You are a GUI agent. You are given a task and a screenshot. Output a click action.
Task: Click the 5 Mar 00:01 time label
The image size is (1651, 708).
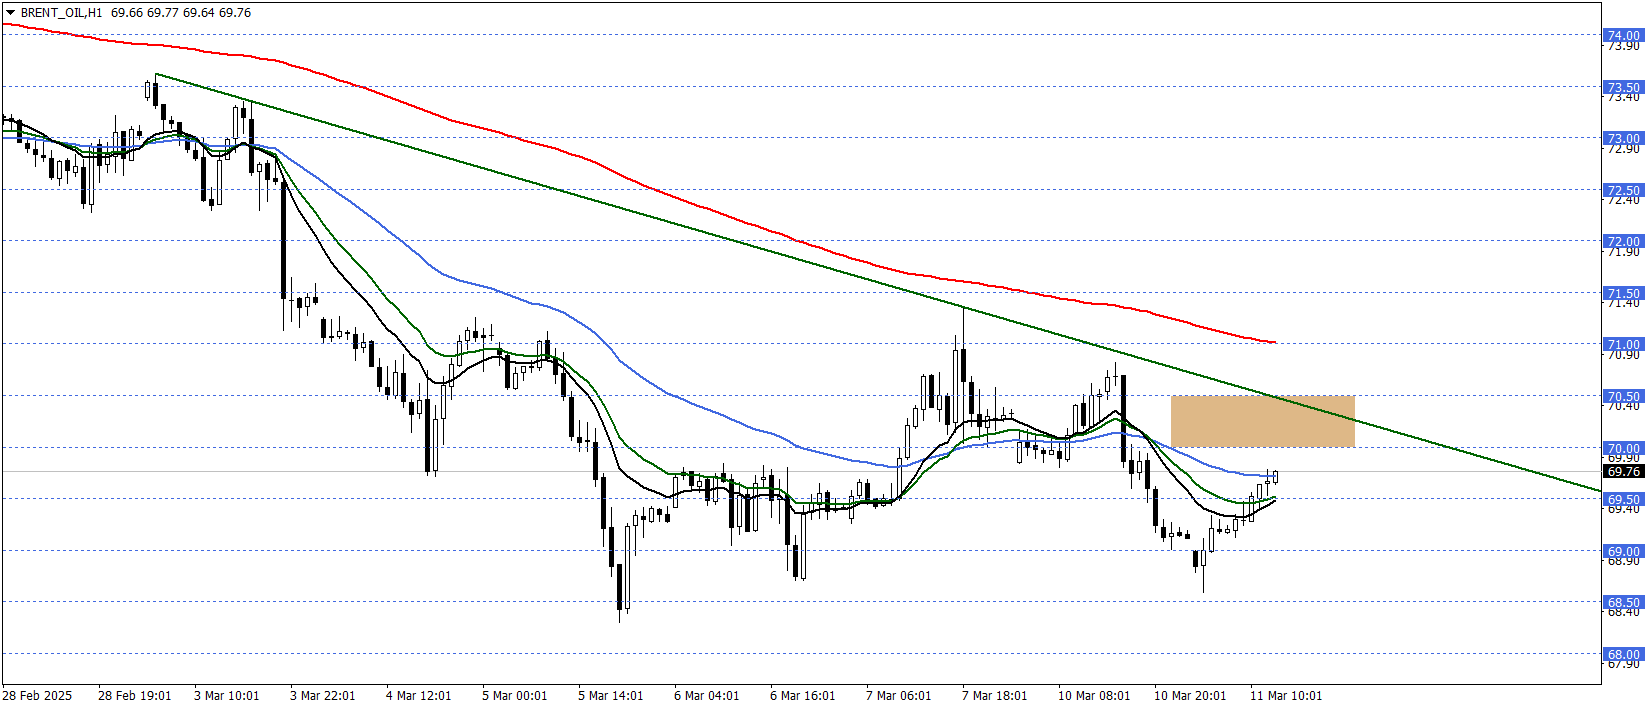515,695
